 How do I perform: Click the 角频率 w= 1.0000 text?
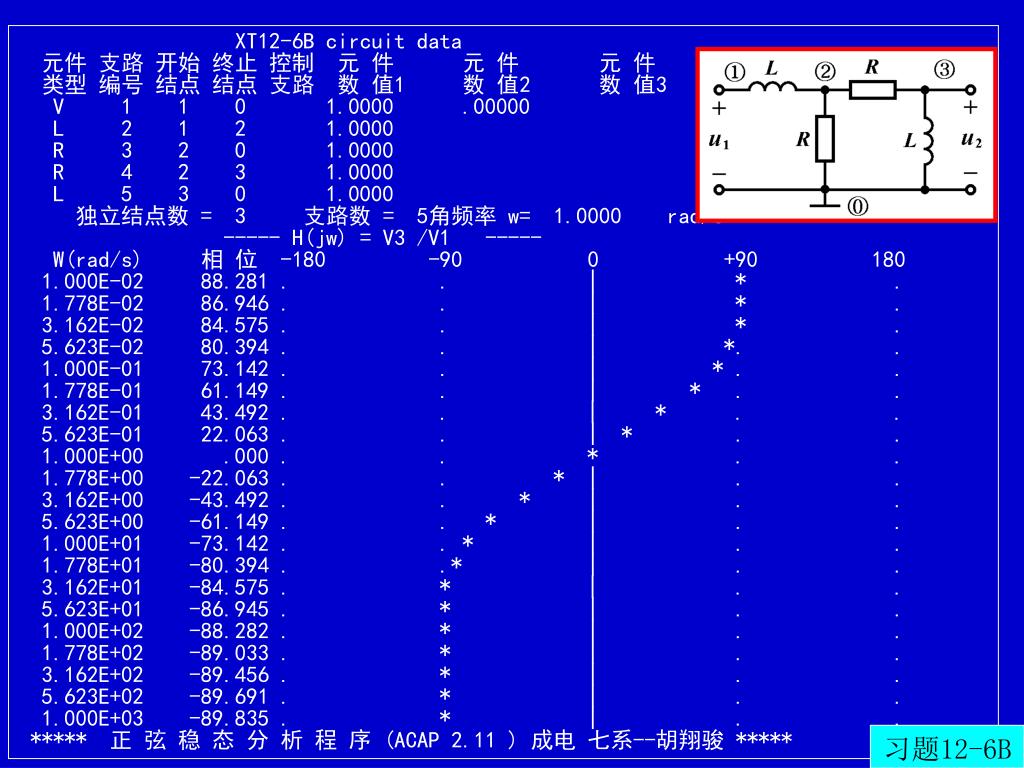526,216
